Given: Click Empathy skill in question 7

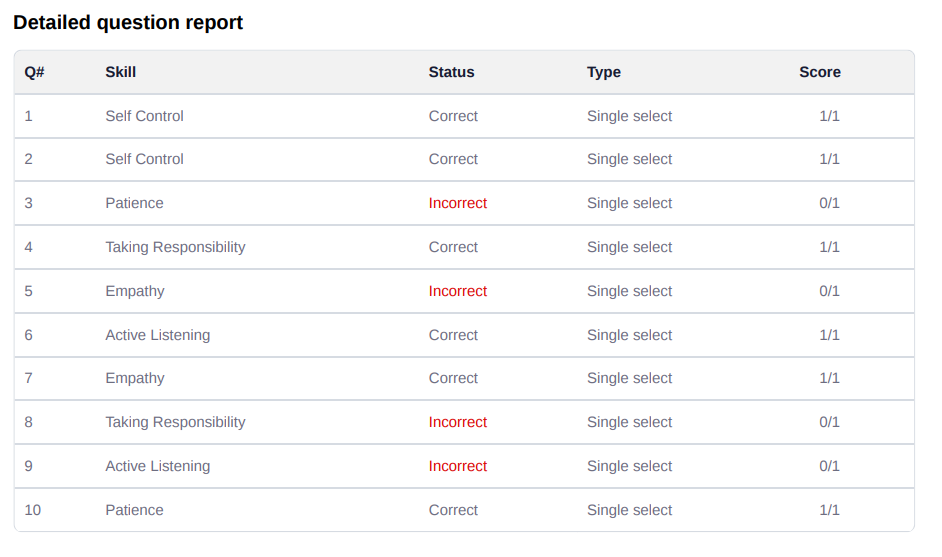Looking at the screenshot, I should tap(135, 378).
